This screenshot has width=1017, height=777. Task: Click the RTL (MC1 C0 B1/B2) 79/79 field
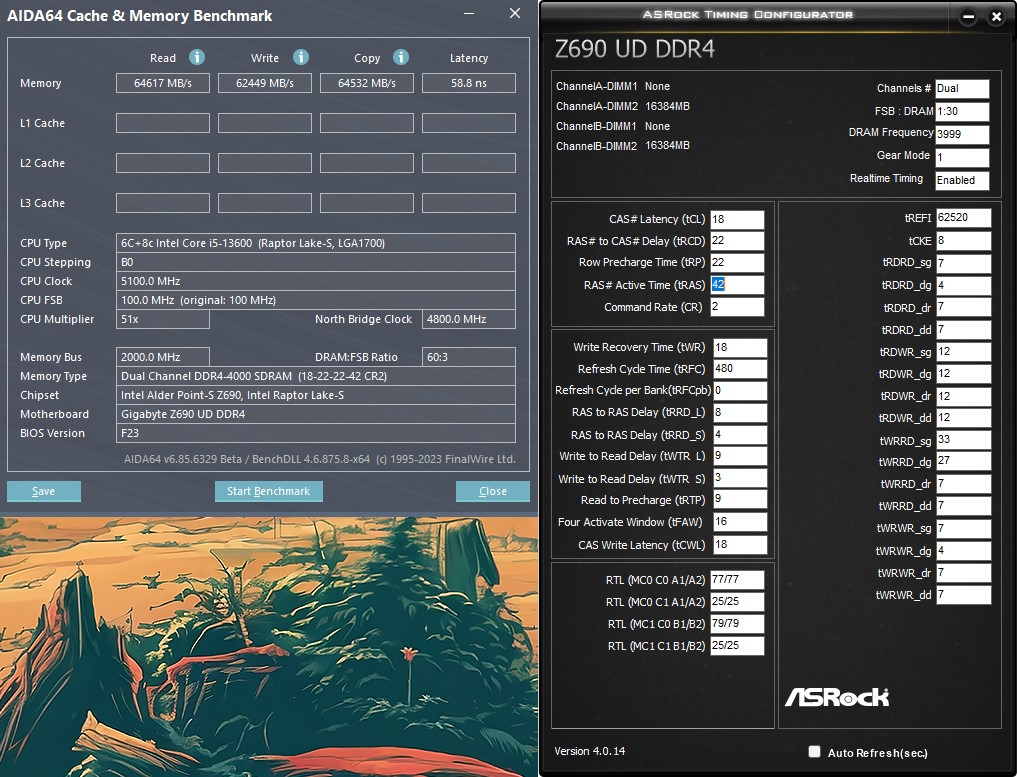(737, 623)
